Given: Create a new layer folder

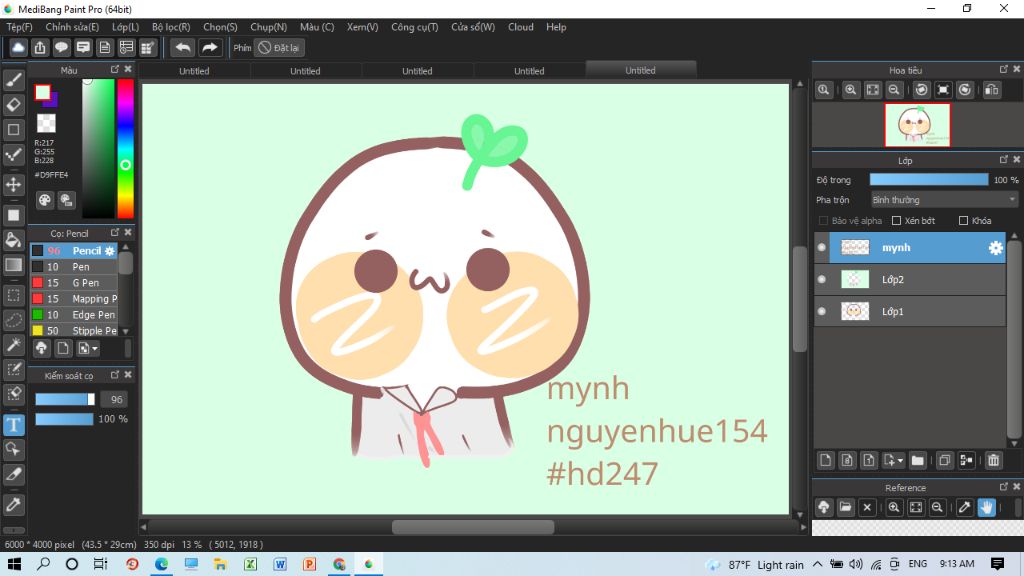Looking at the screenshot, I should (x=918, y=460).
